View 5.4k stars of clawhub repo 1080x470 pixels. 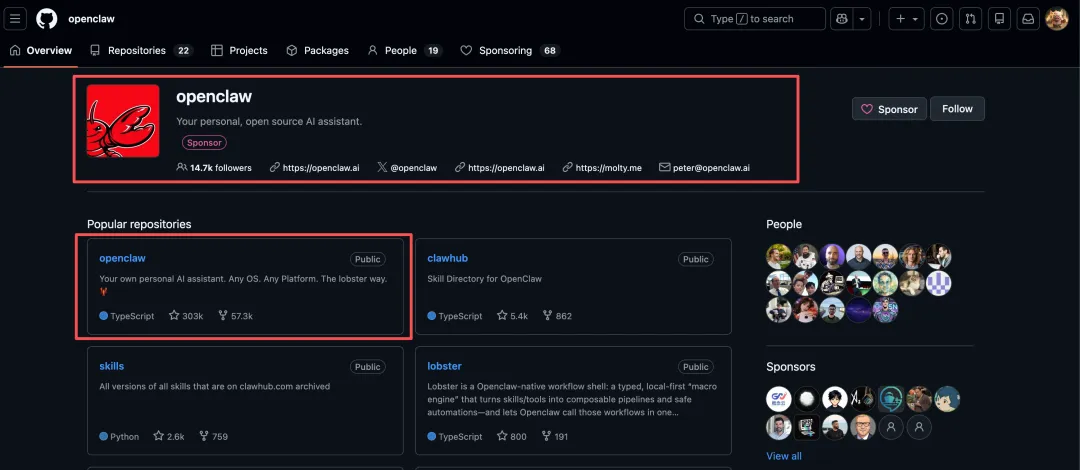[x=512, y=316]
